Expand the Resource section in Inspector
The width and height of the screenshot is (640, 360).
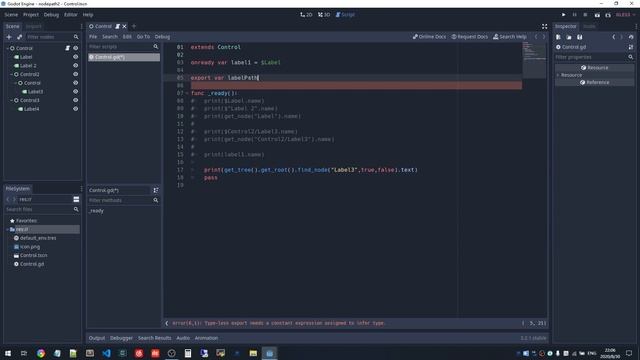coord(558,75)
